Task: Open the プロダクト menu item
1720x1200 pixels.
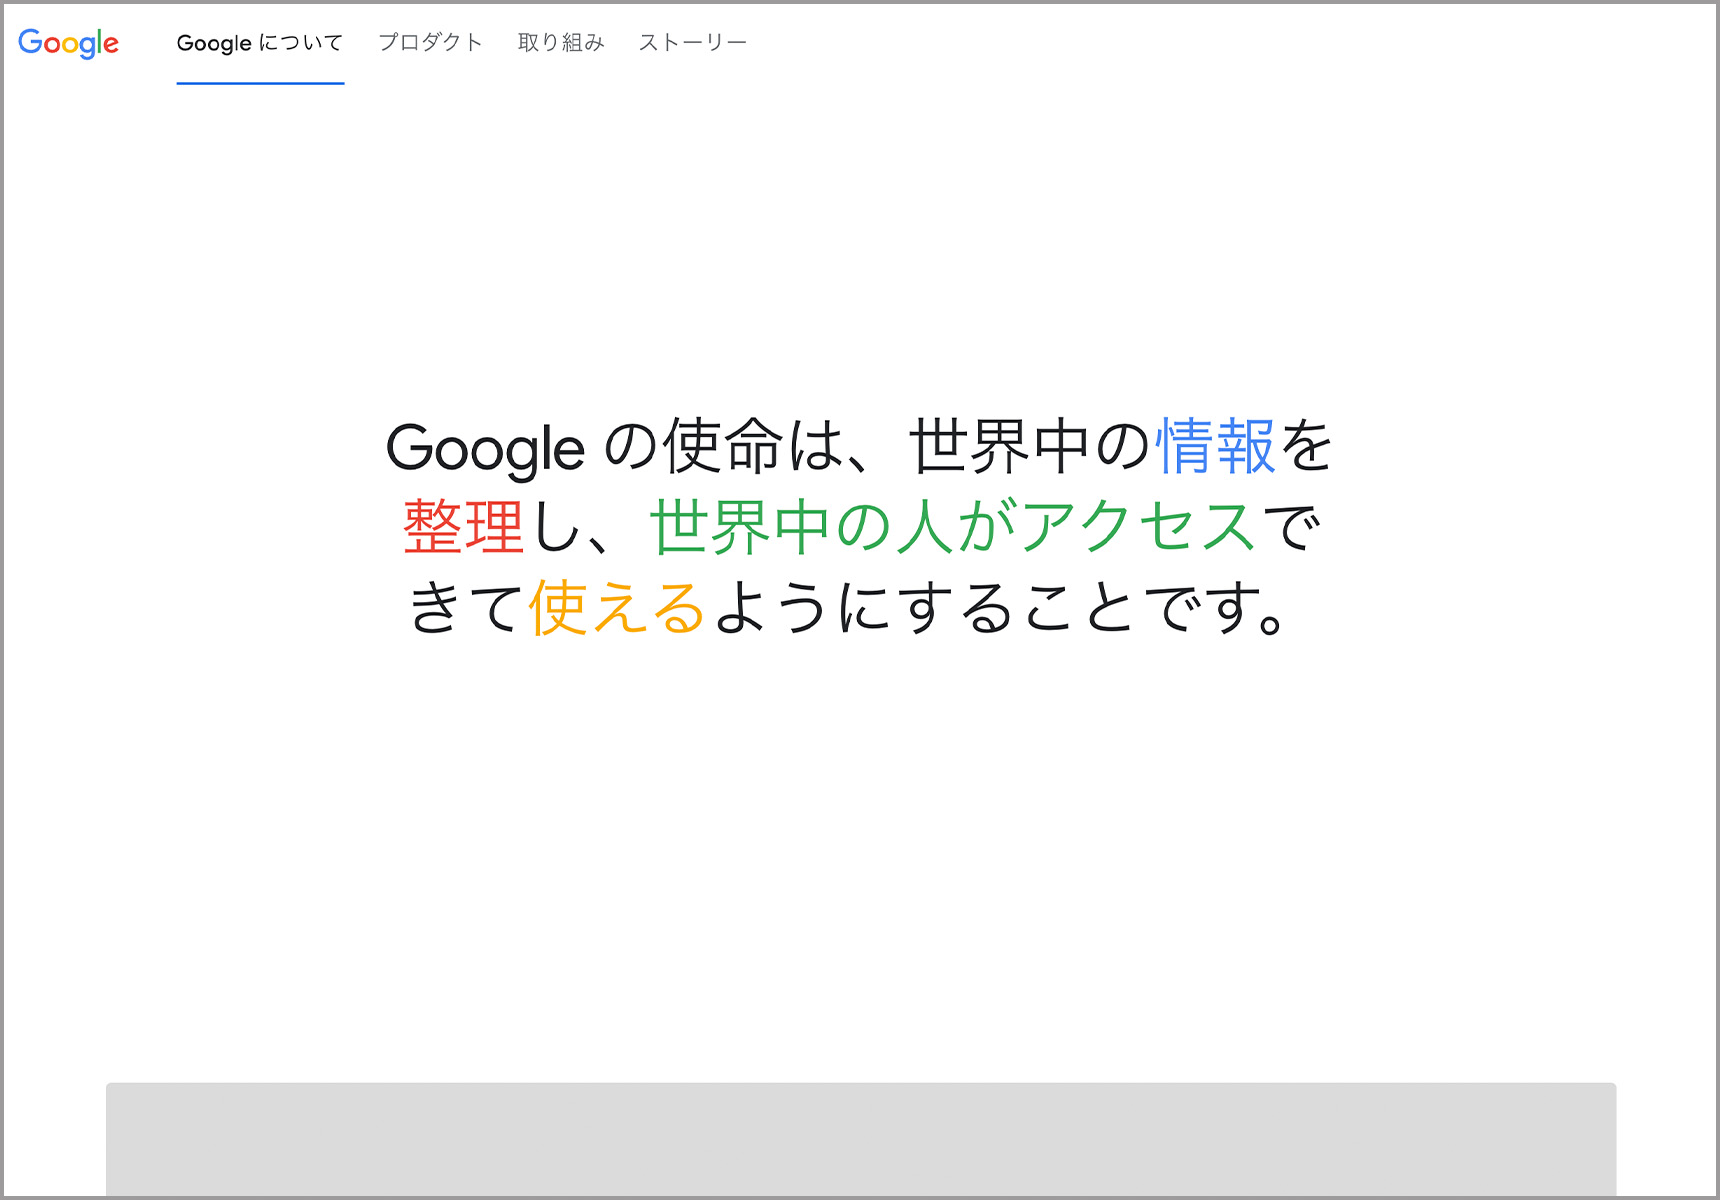Action: click(431, 42)
